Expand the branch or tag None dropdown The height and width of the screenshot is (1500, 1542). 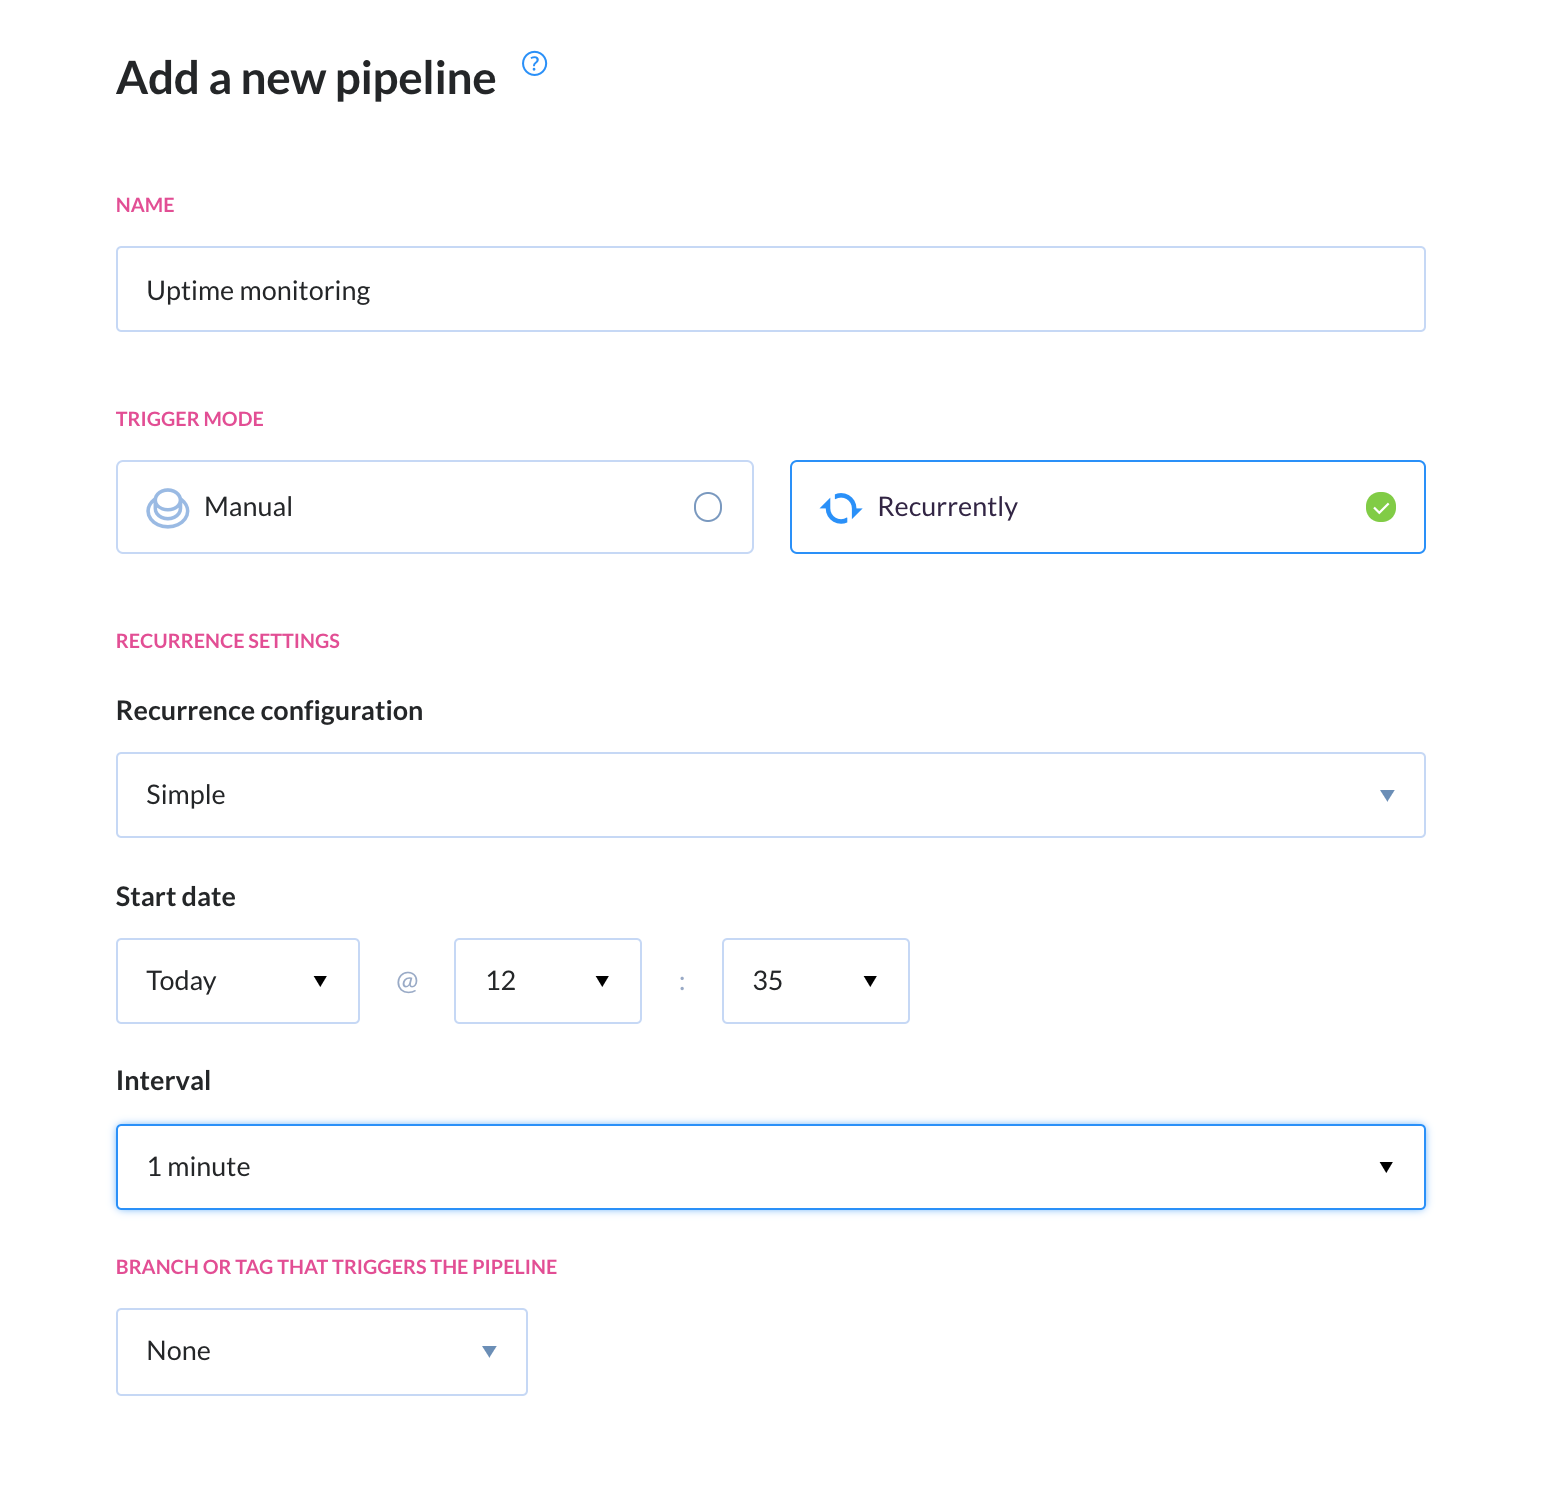[x=322, y=1352]
